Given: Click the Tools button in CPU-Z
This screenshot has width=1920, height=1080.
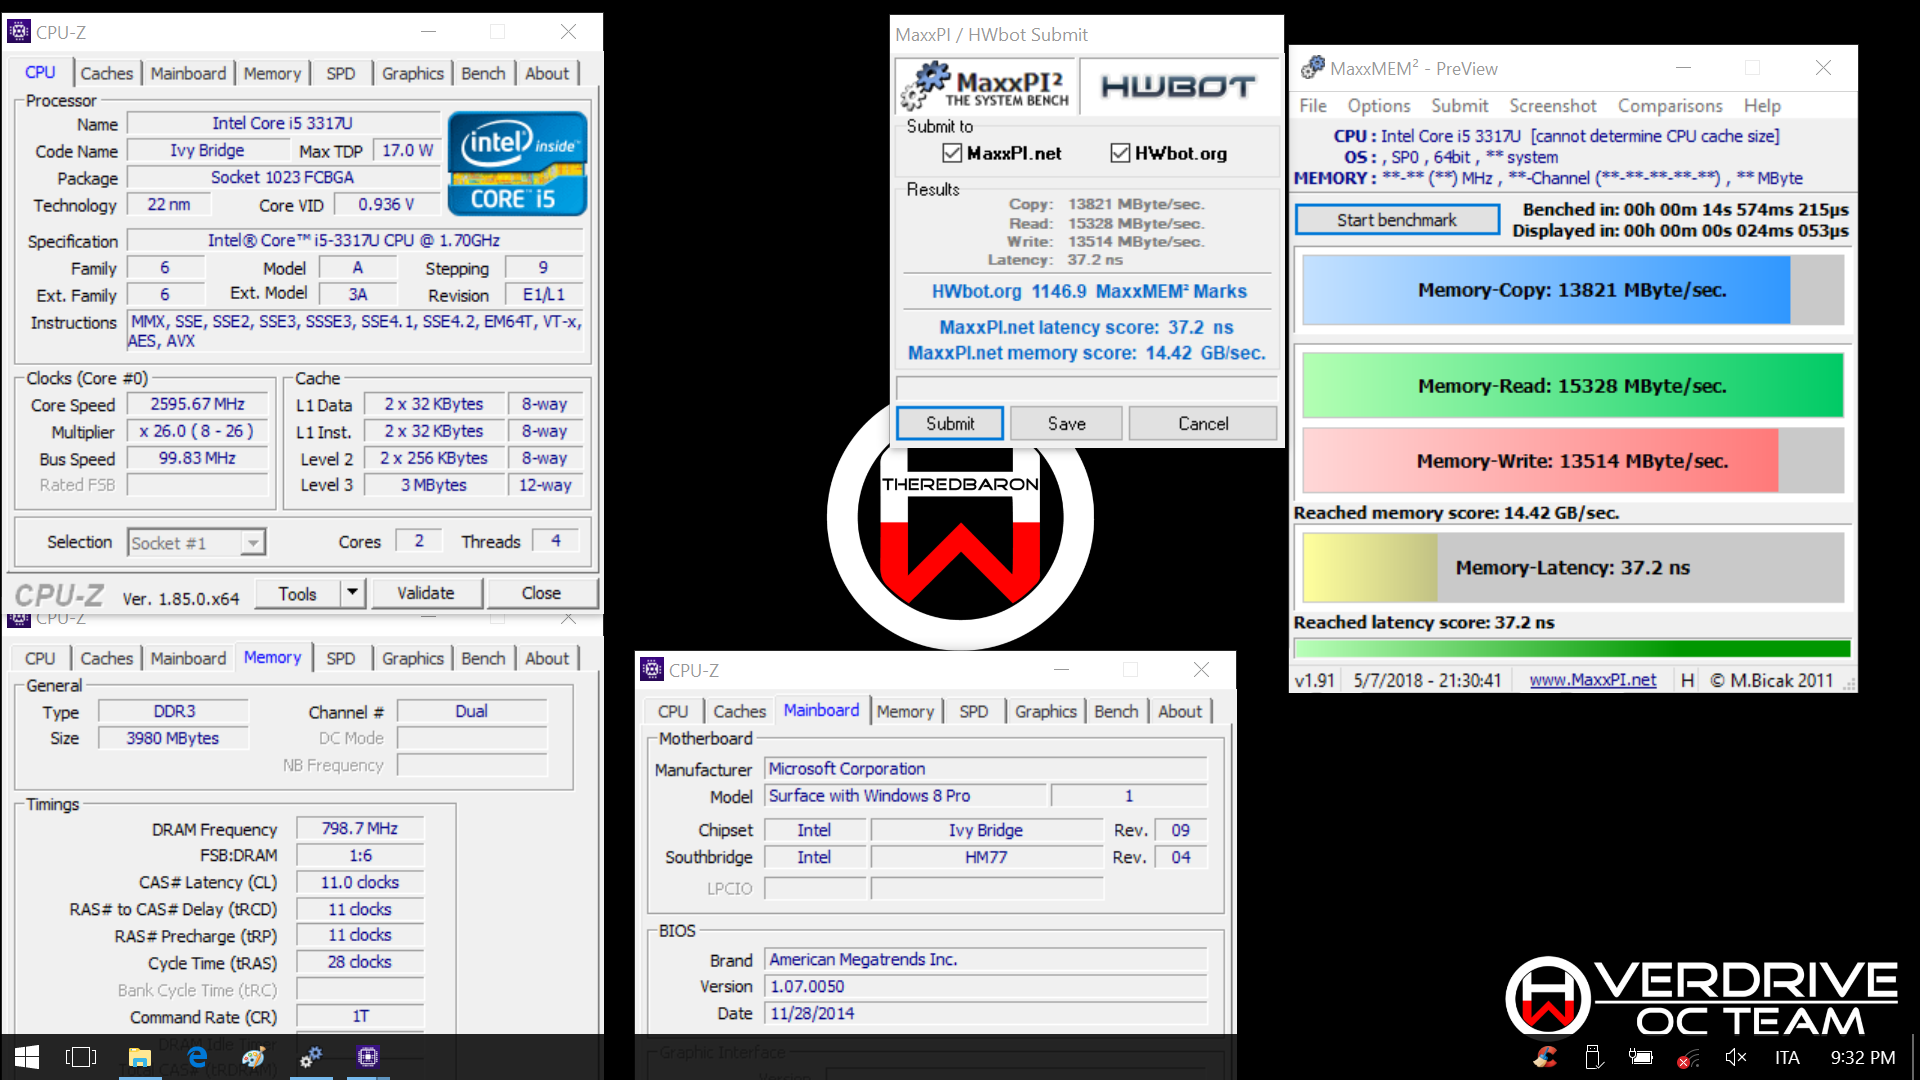Looking at the screenshot, I should [297, 593].
